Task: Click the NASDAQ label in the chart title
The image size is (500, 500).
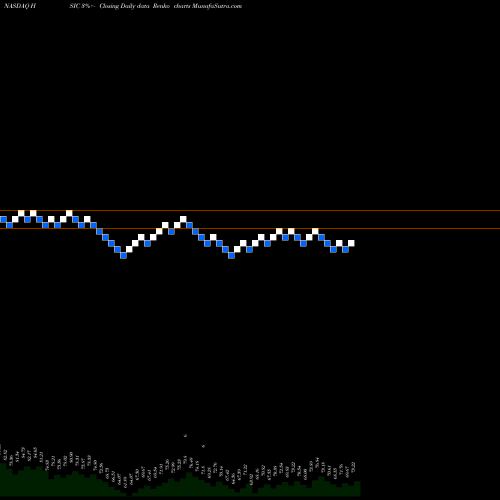Action: click(x=16, y=6)
